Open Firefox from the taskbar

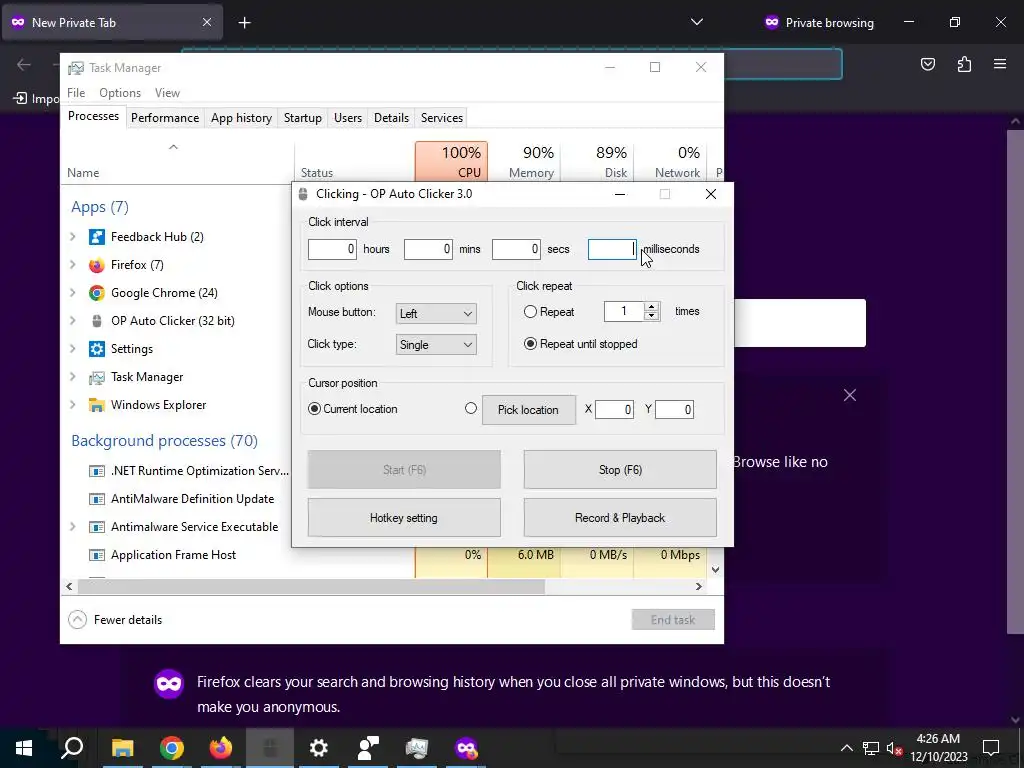pos(221,748)
